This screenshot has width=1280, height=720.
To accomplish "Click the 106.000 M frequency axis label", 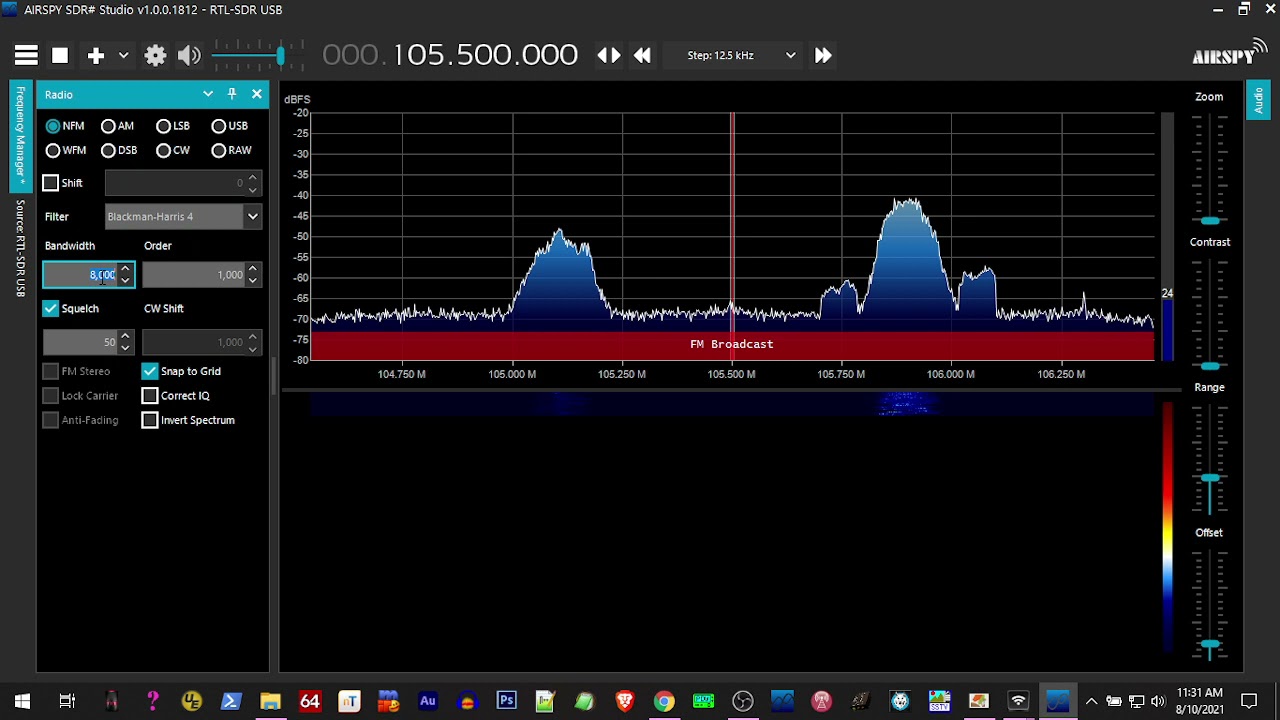I will (x=950, y=374).
